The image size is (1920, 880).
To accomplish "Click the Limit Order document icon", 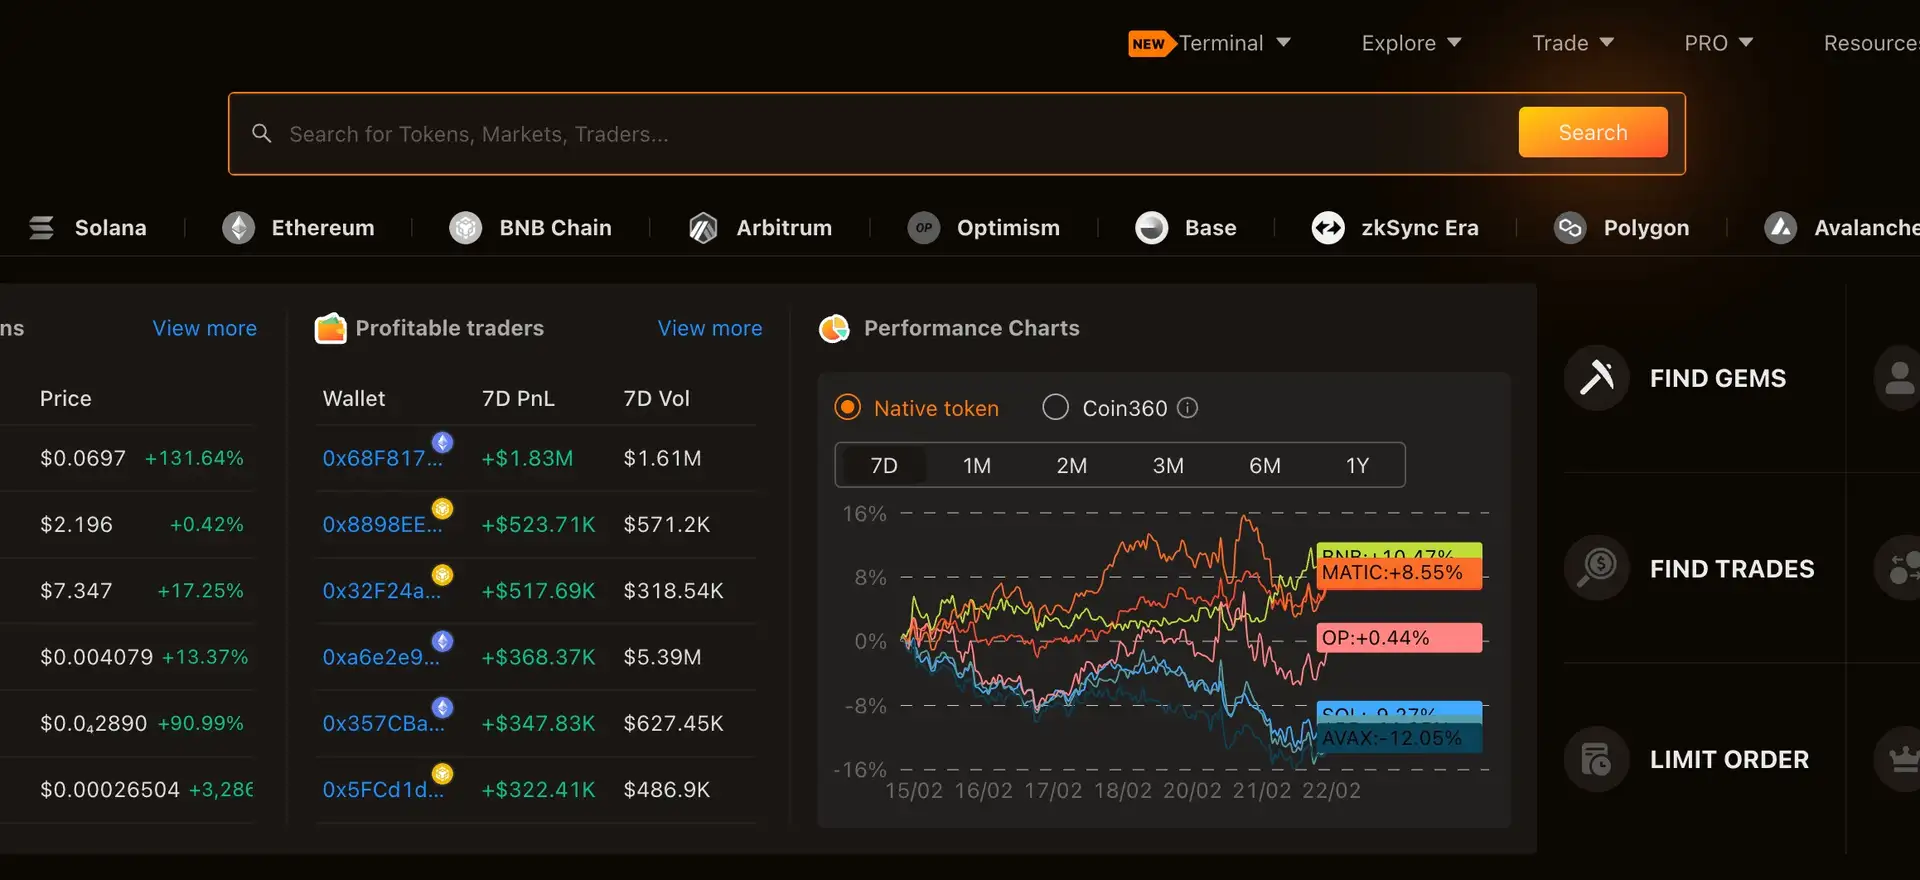I will (x=1597, y=759).
